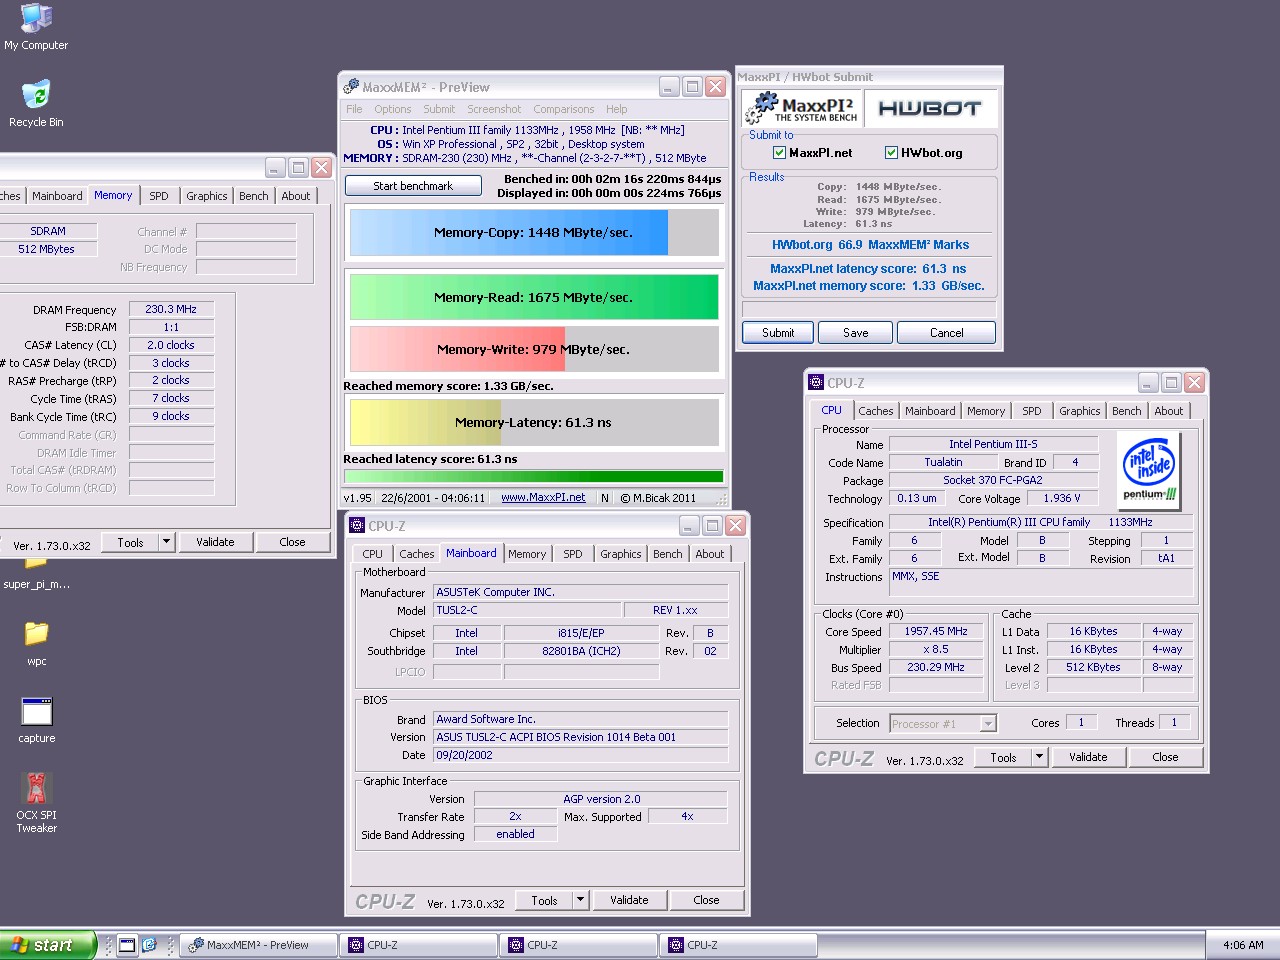
Task: Click the Chipset i815/E/EP value
Action: click(x=581, y=633)
